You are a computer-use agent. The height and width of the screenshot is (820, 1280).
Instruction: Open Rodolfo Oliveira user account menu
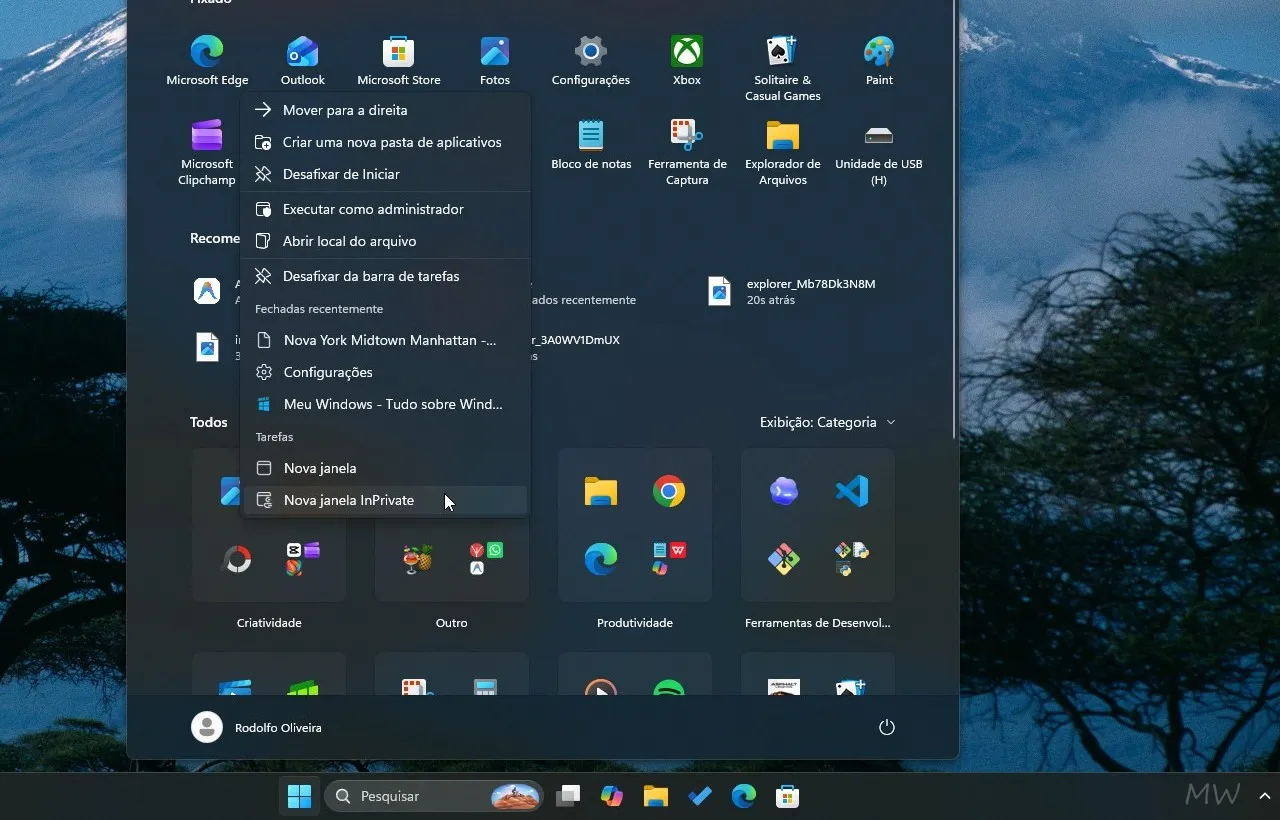(257, 728)
